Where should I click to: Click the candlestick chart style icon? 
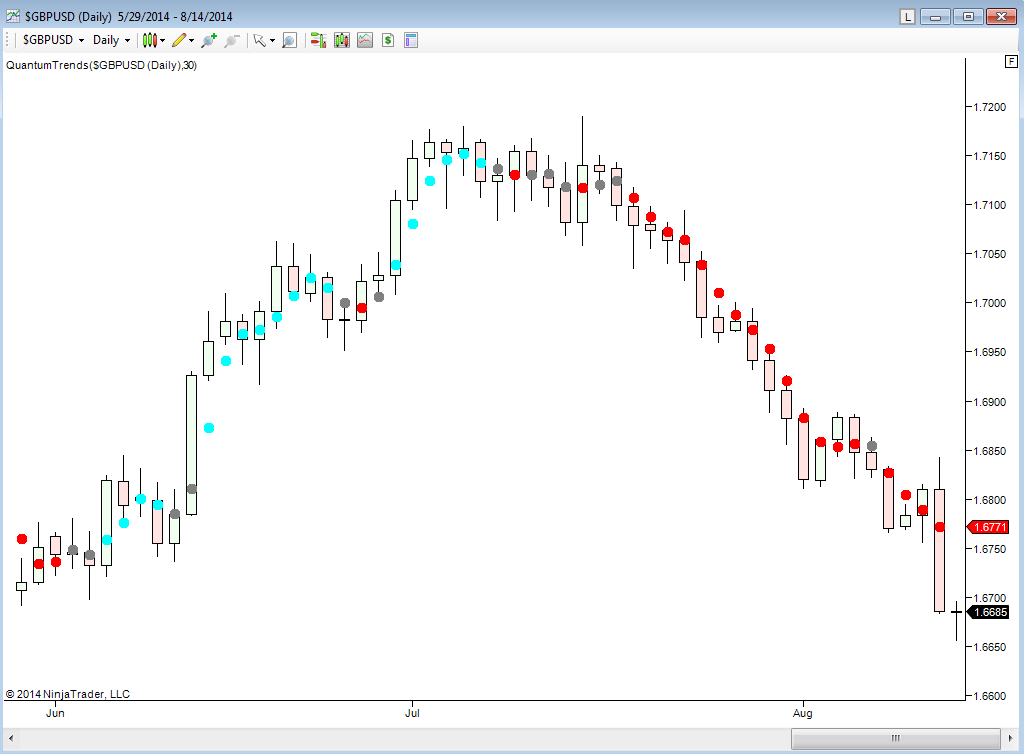(x=150, y=40)
